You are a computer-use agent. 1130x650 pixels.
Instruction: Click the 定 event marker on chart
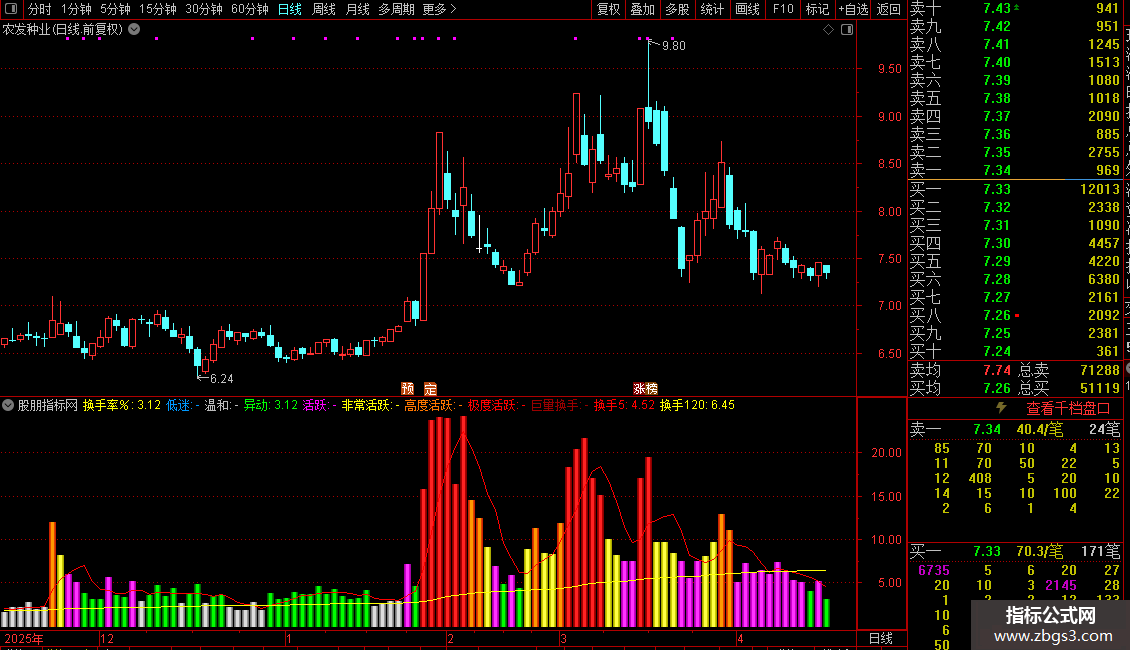430,388
